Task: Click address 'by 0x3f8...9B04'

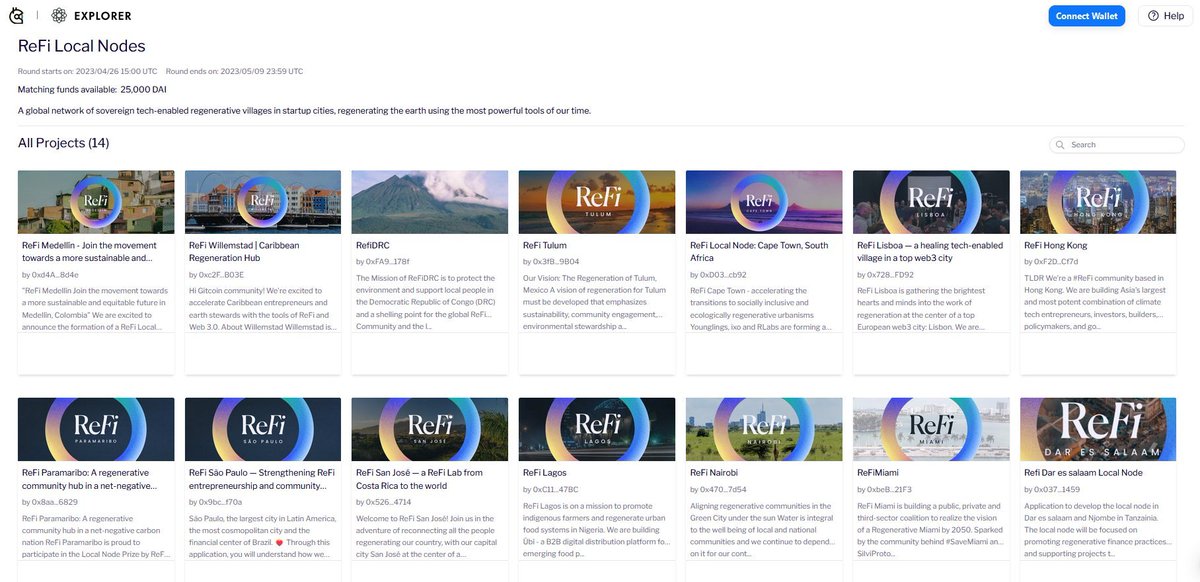Action: [551, 261]
